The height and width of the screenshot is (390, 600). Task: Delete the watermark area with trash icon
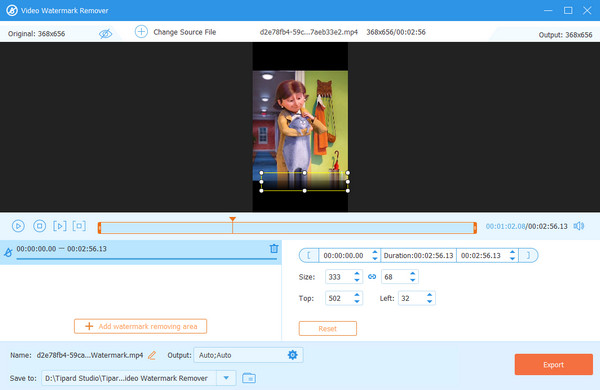pyautogui.click(x=274, y=248)
